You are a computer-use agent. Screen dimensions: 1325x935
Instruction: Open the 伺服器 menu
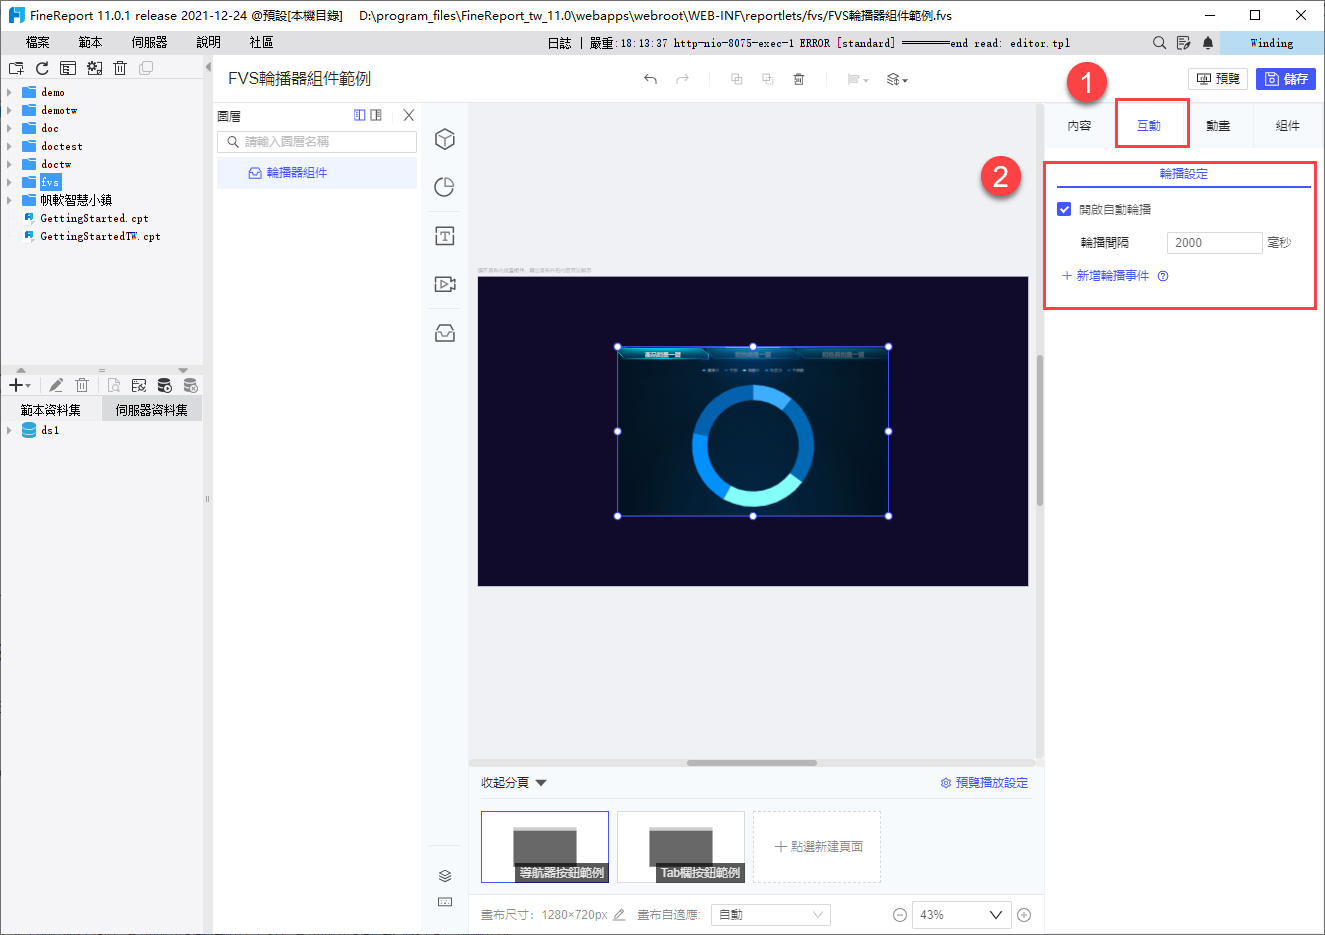(149, 42)
